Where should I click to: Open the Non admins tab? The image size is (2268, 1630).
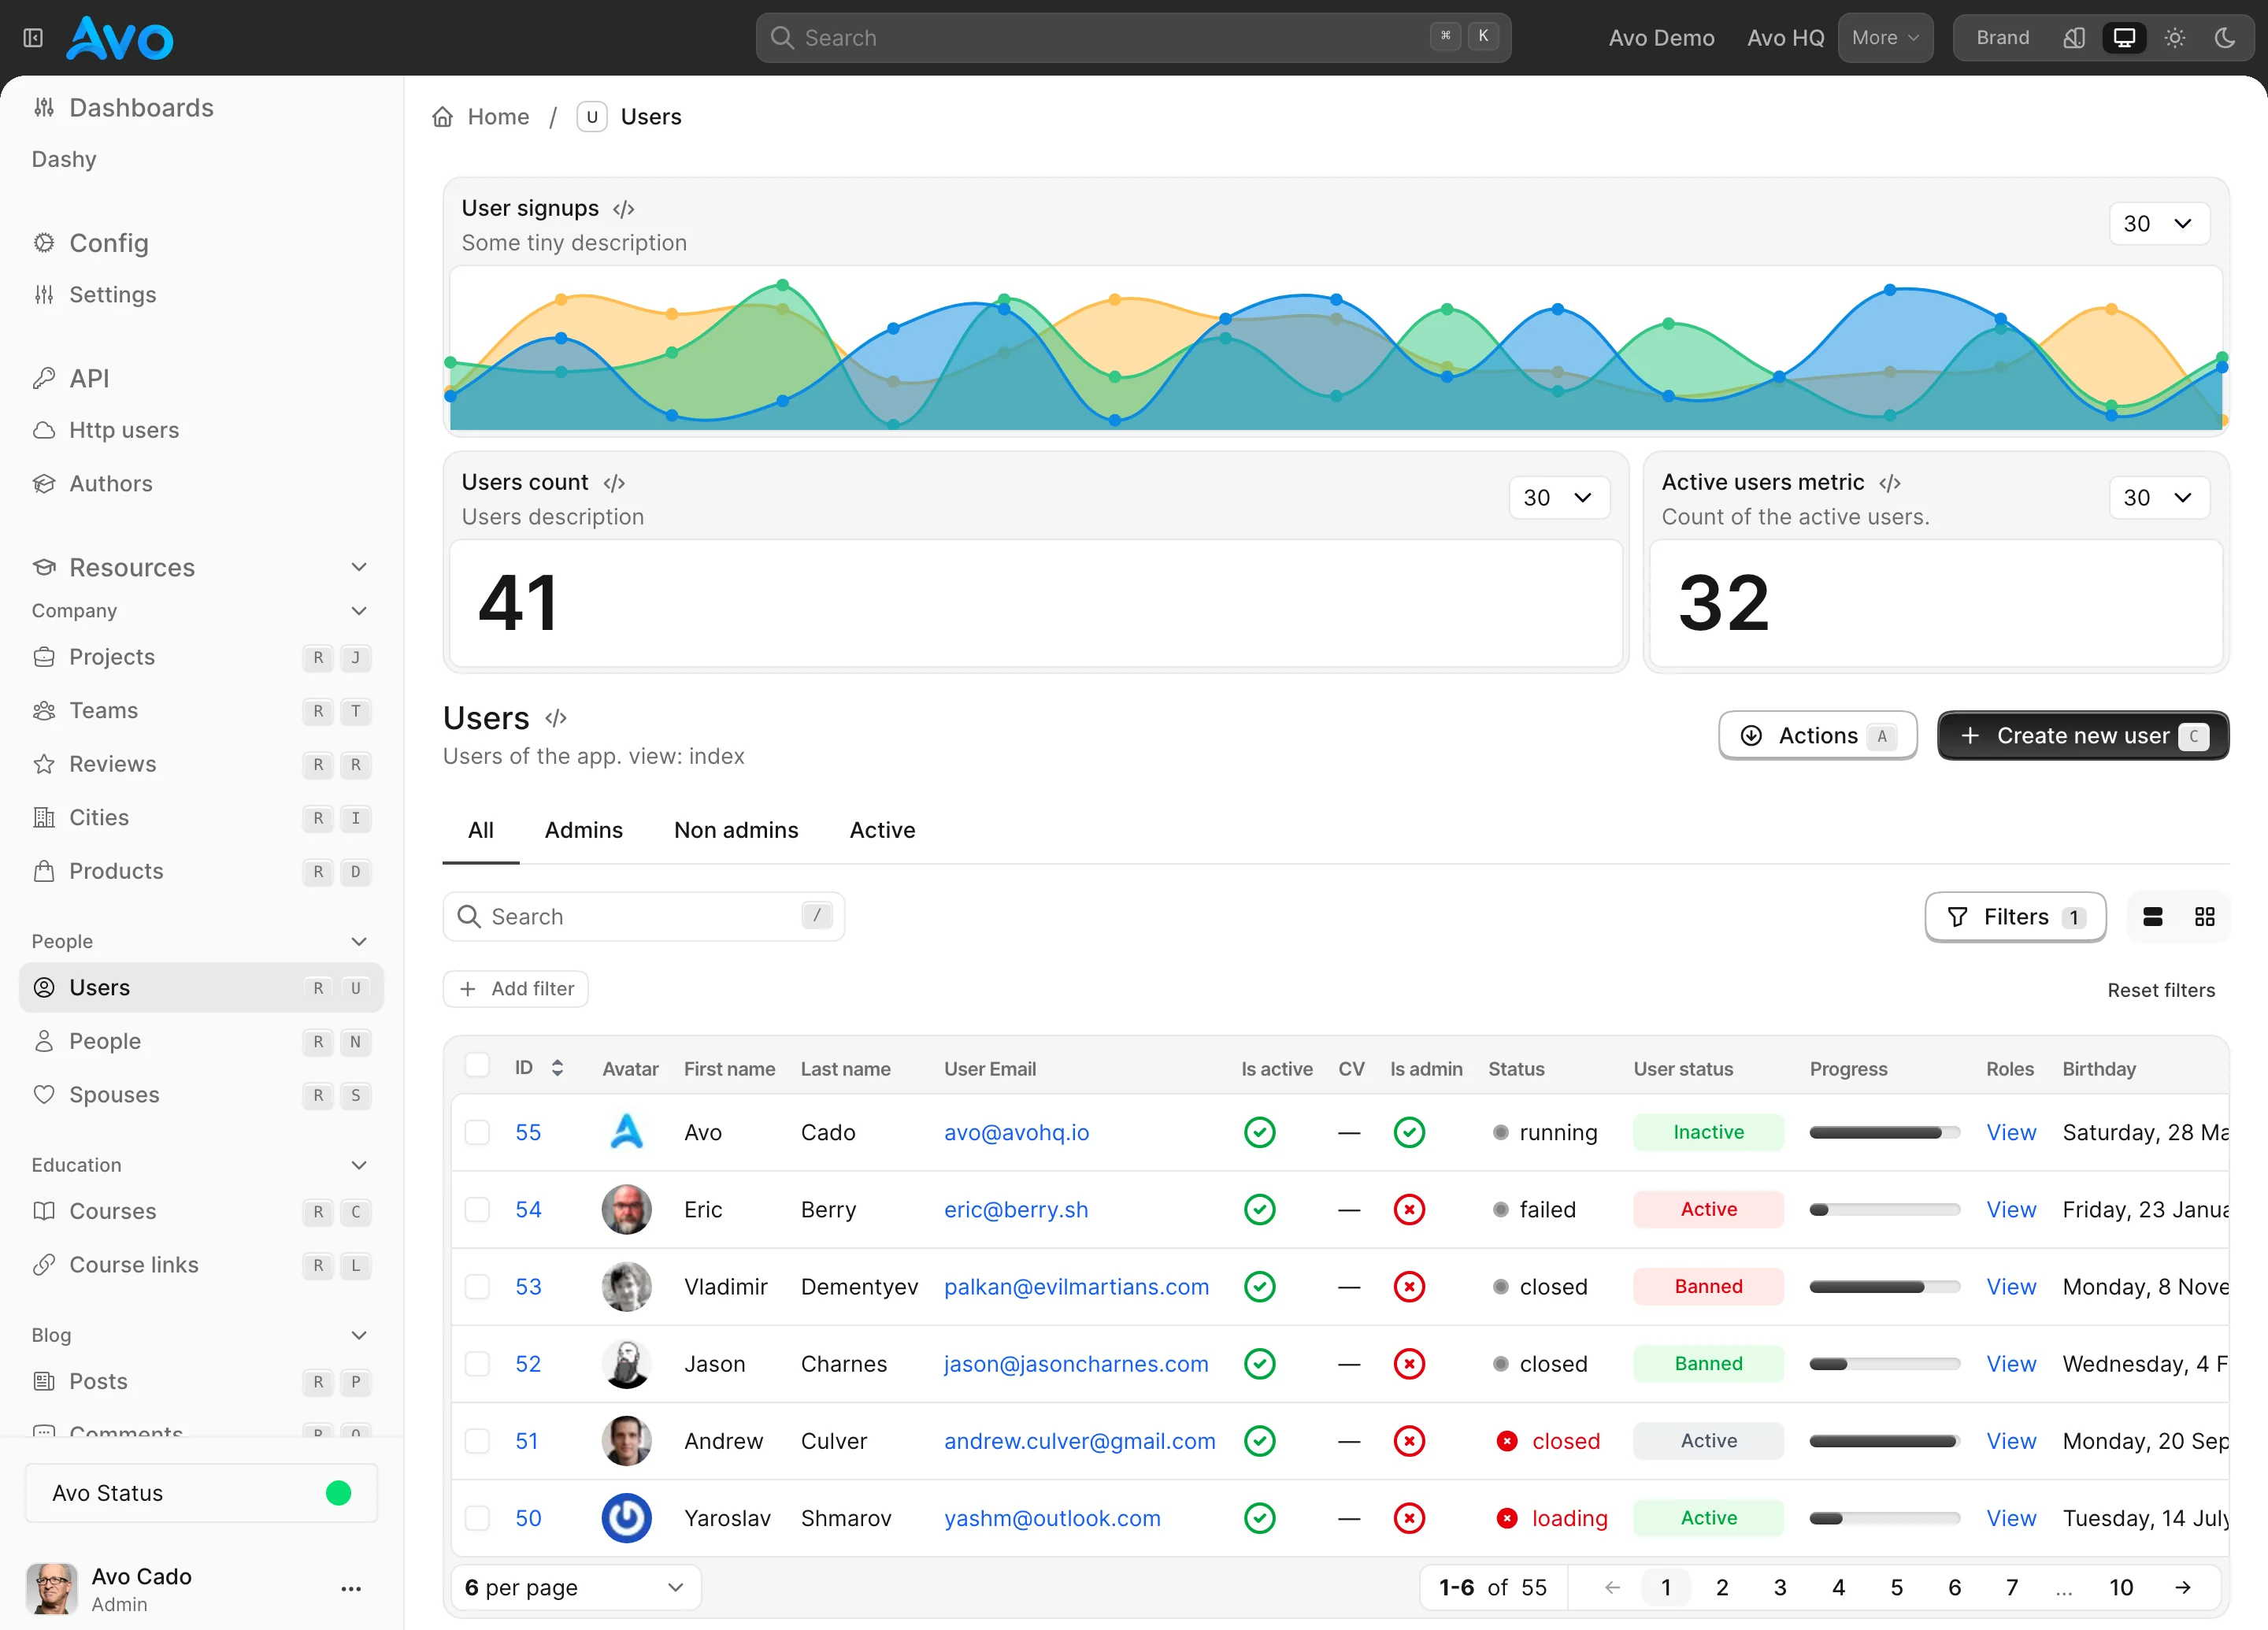coord(736,830)
